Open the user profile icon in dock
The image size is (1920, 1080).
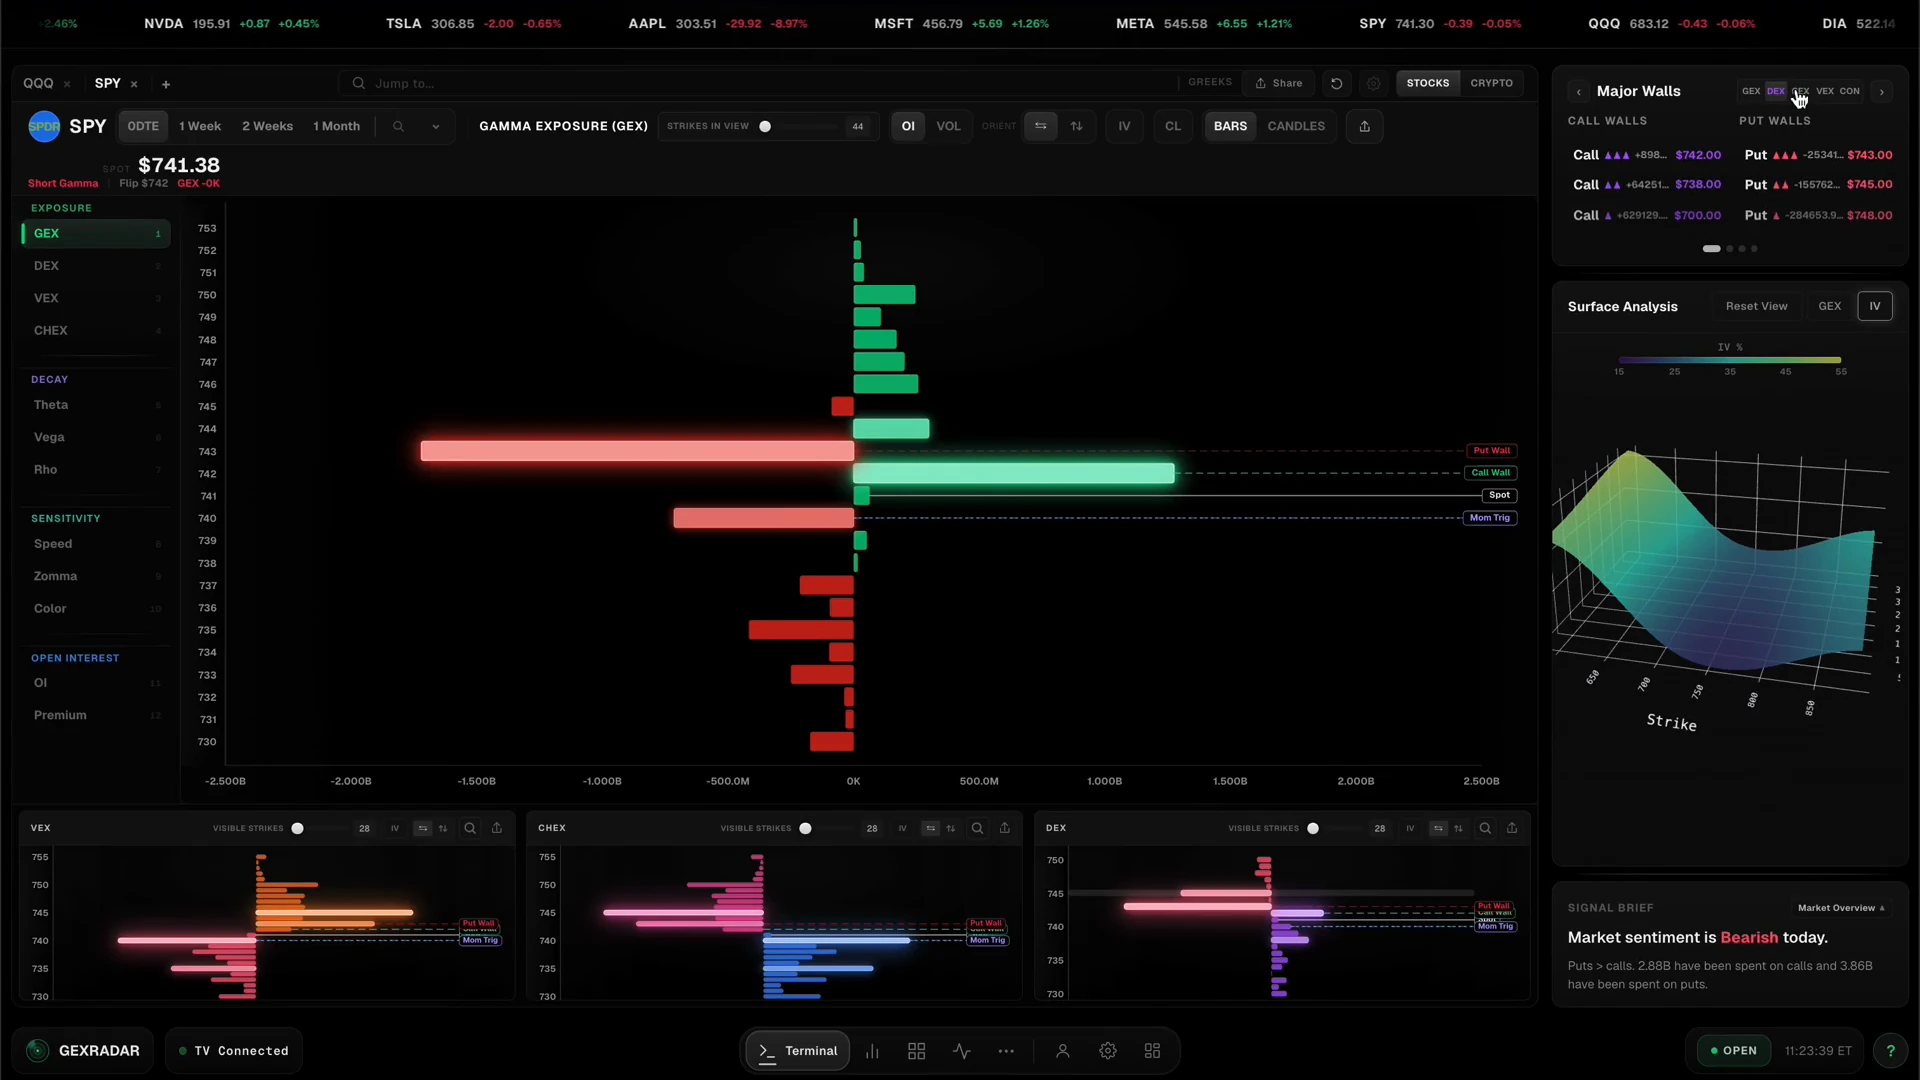tap(1063, 1051)
